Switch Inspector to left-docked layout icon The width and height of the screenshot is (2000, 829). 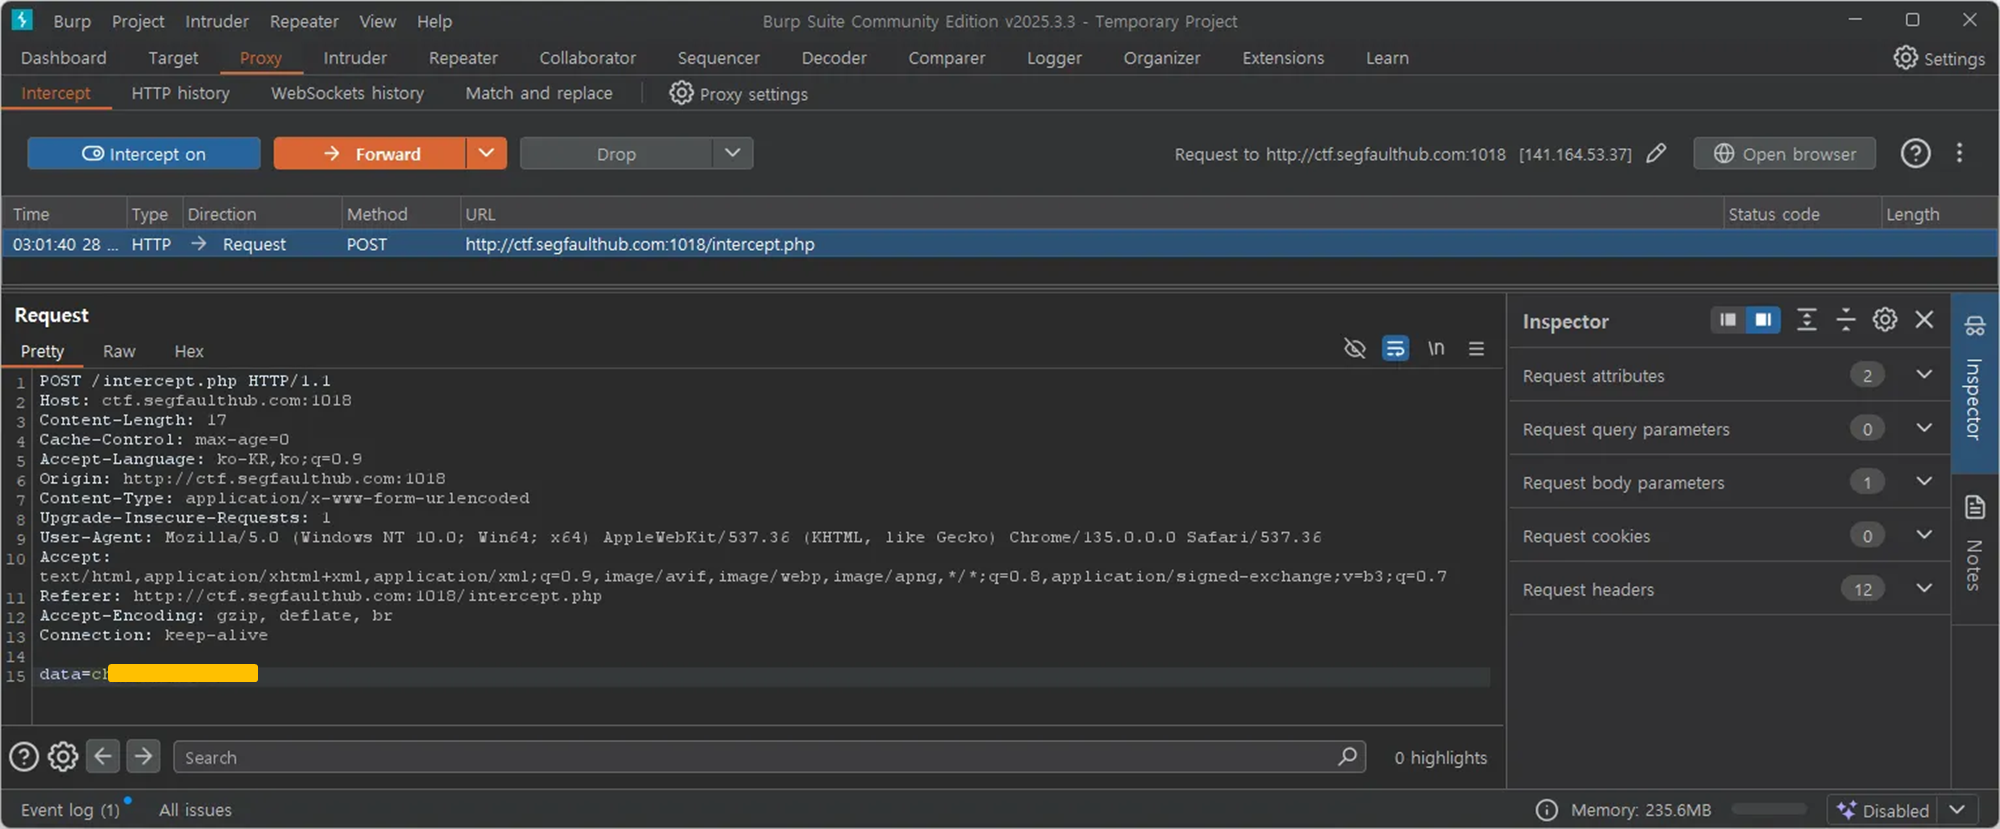pyautogui.click(x=1727, y=320)
